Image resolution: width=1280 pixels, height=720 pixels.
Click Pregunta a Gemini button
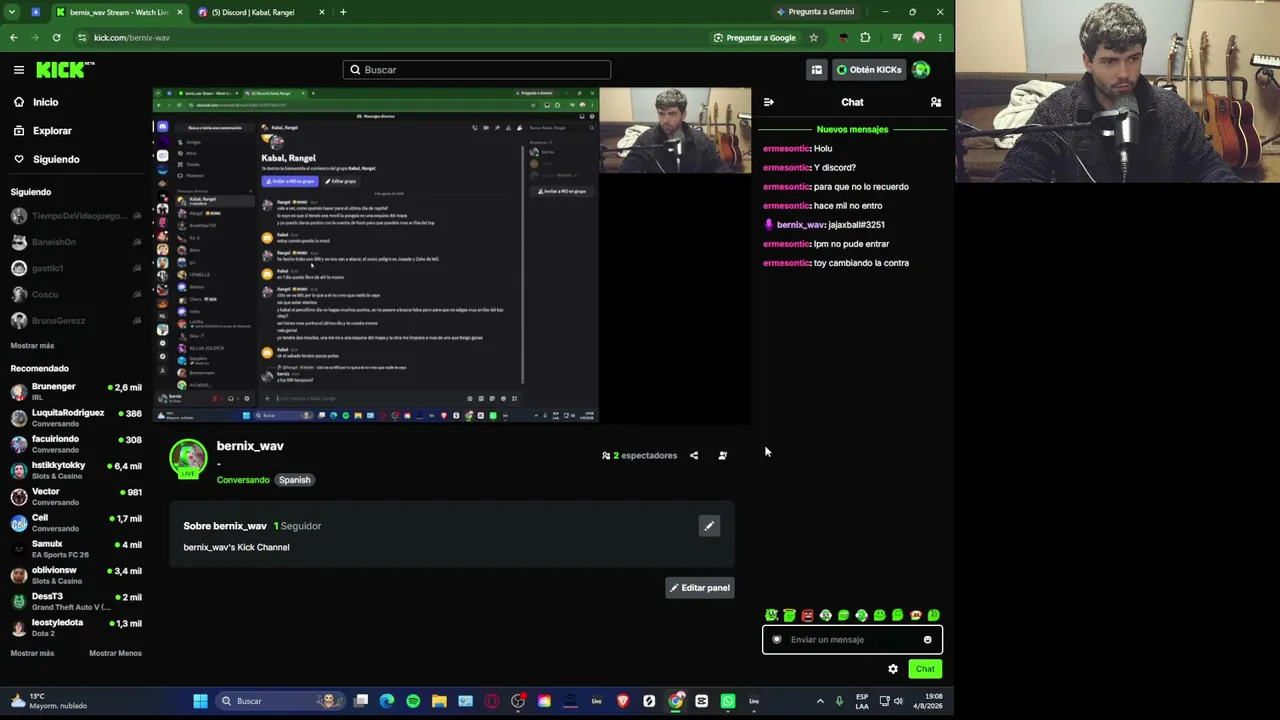(x=815, y=12)
